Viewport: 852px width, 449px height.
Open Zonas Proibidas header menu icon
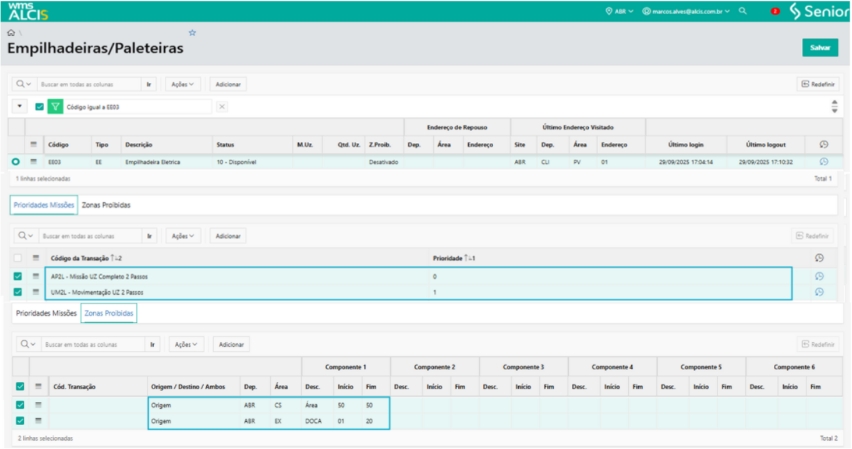(38, 386)
